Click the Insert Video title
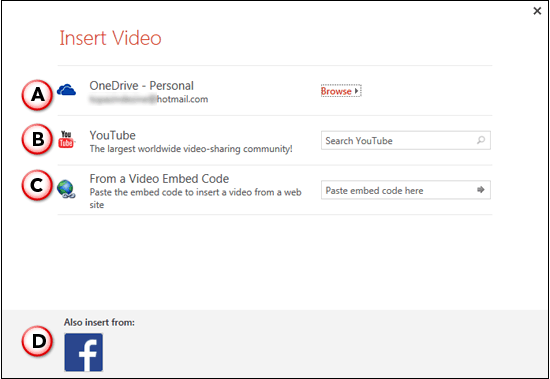The width and height of the screenshot is (550, 379). point(110,38)
